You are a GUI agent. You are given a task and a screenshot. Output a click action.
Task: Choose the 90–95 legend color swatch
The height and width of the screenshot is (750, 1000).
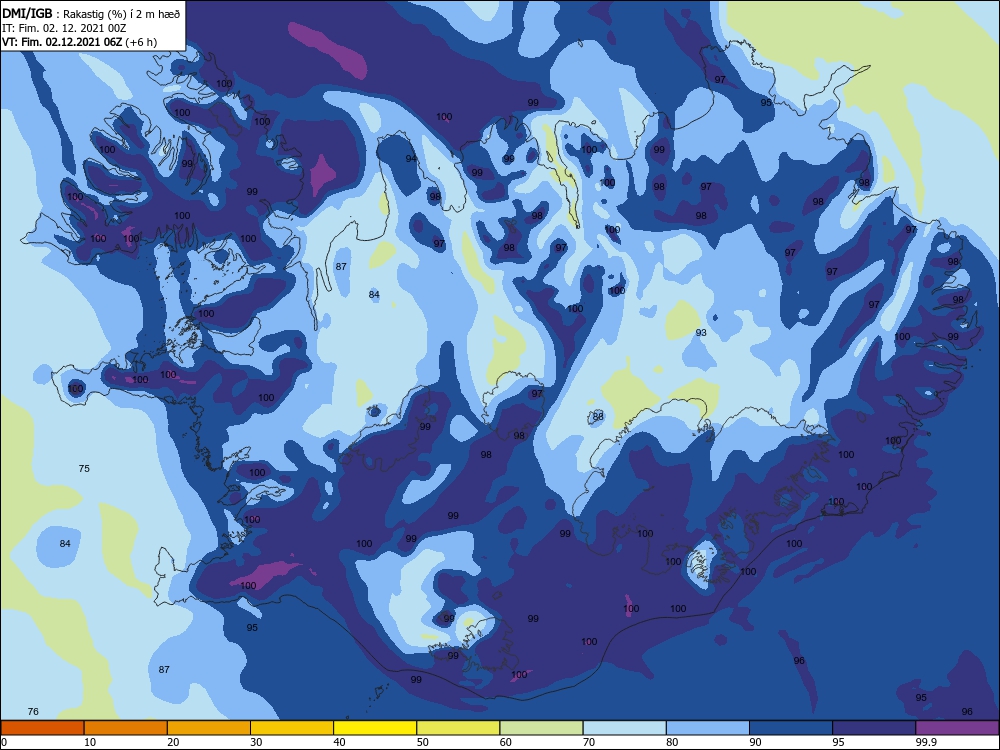pos(791,728)
